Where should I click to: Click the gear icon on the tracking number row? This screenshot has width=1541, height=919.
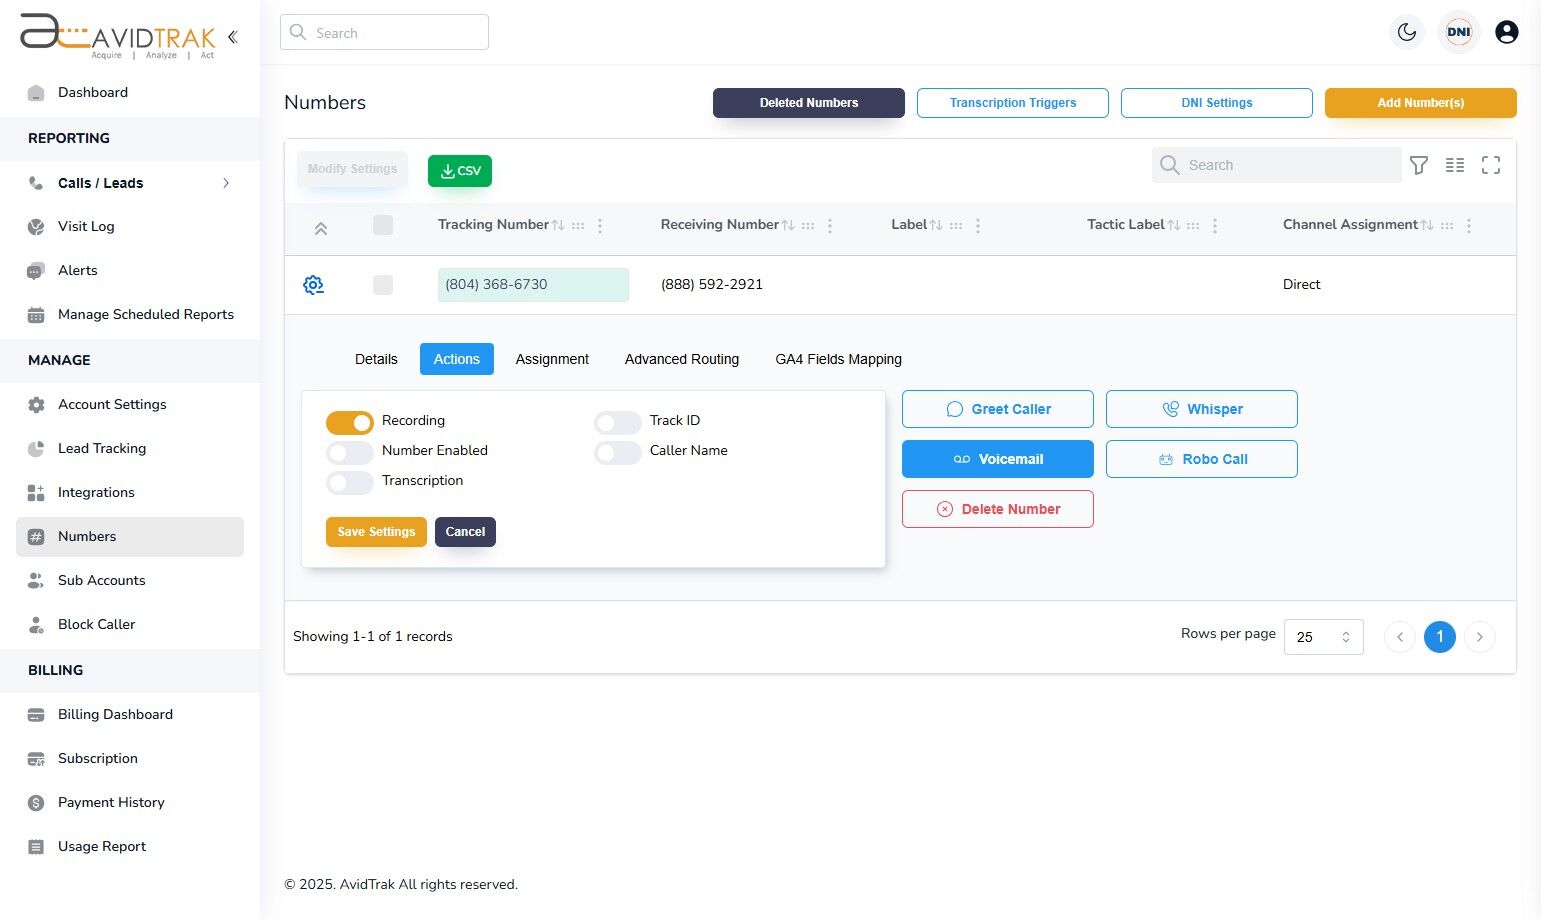point(313,284)
